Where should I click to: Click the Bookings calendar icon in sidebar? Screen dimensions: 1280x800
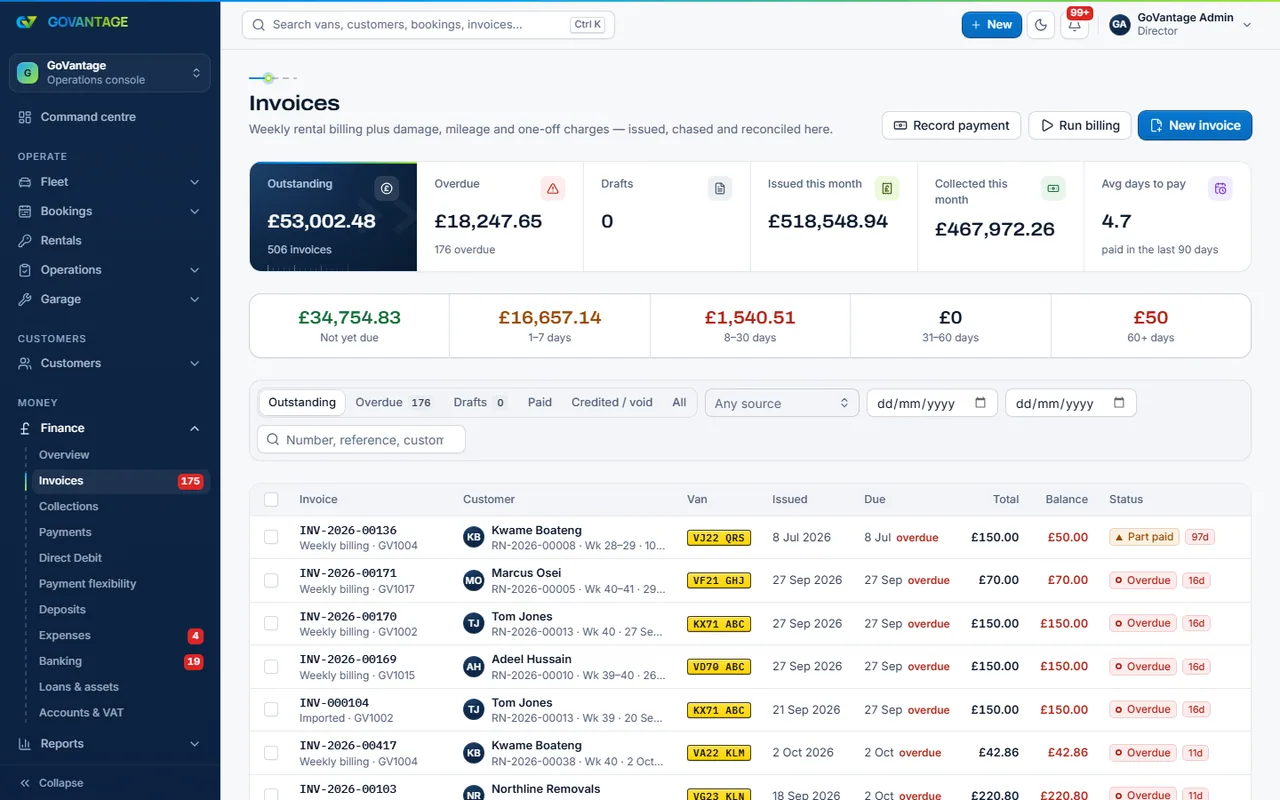tap(25, 211)
